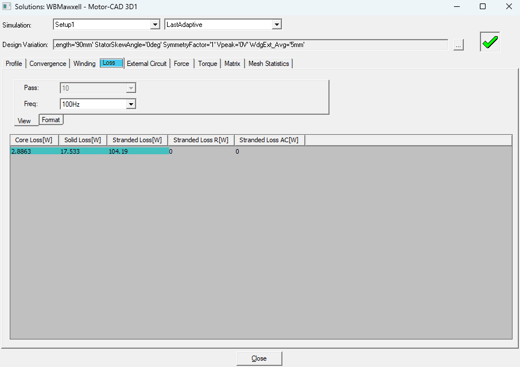Click the application icon in title bar
Screen dimensions: 520x367
(x=6, y=6)
